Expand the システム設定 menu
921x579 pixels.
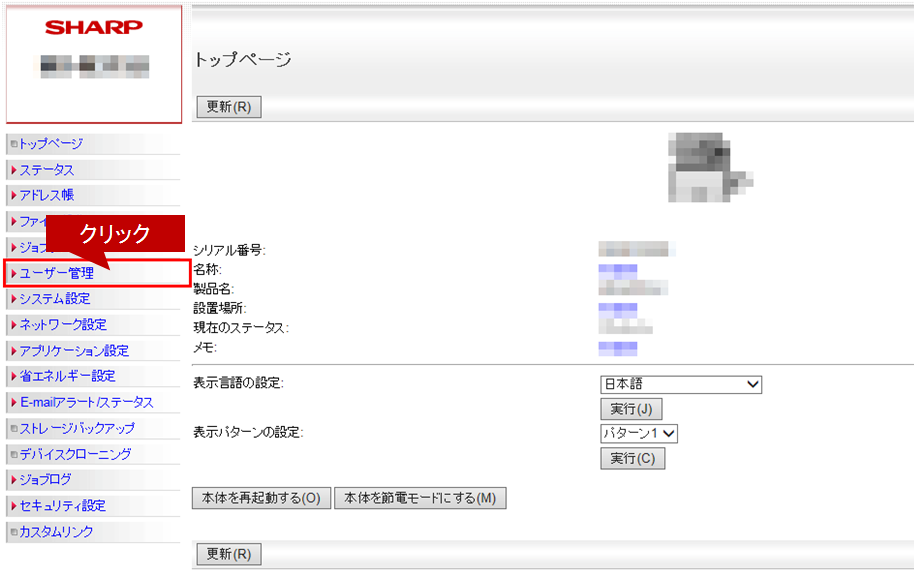tap(54, 298)
